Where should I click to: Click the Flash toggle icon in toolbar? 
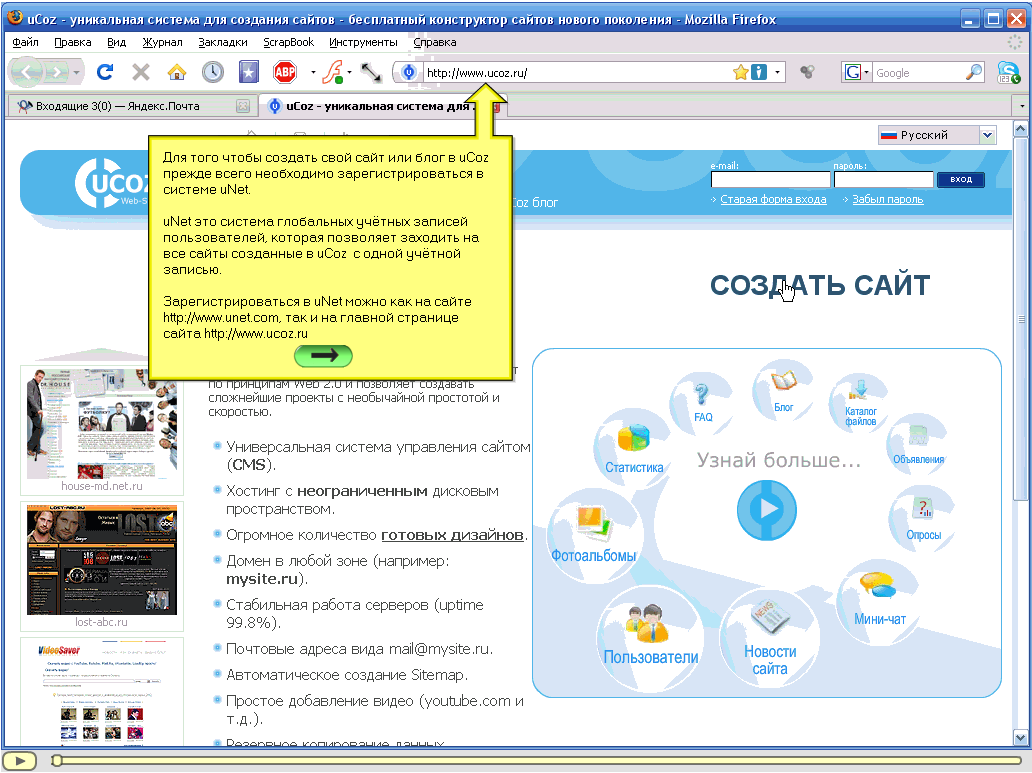coord(332,72)
